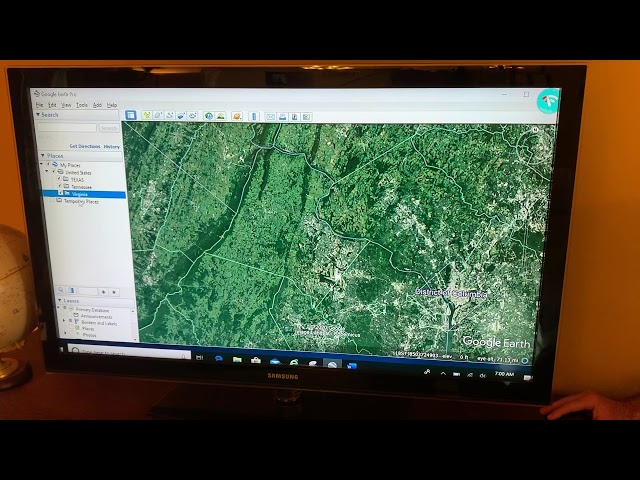Click the Email envelope toolbar icon
The height and width of the screenshot is (480, 640).
point(271,117)
